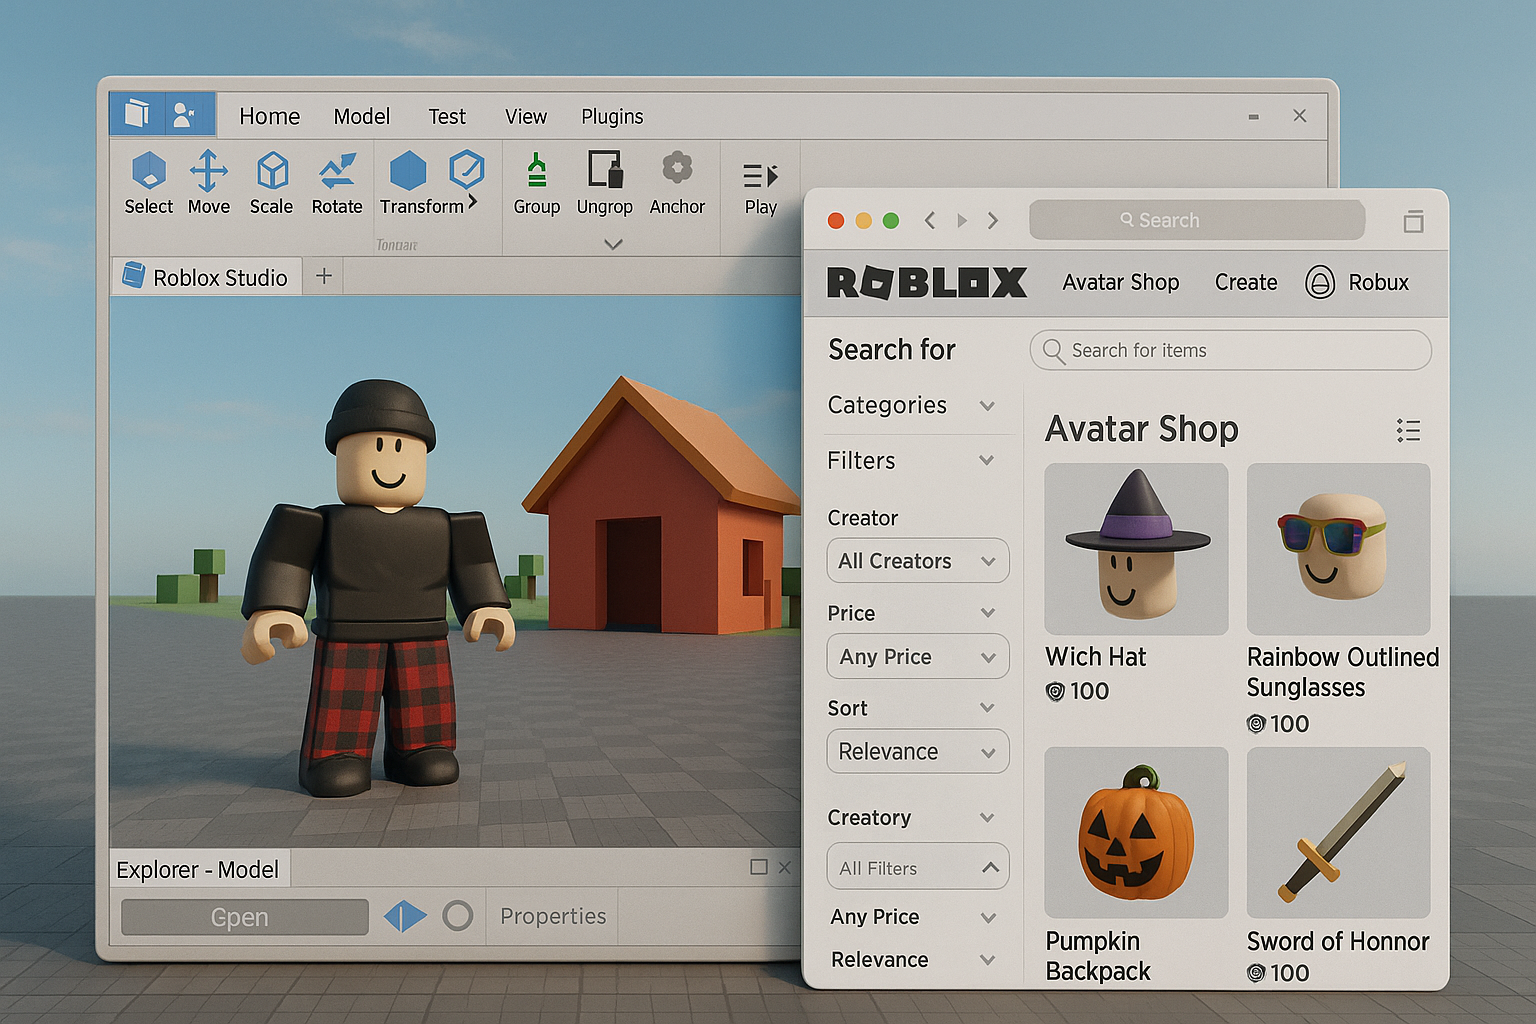Screen dimensions: 1536x1024
Task: Go back in Roblox browser window
Action: coord(930,220)
